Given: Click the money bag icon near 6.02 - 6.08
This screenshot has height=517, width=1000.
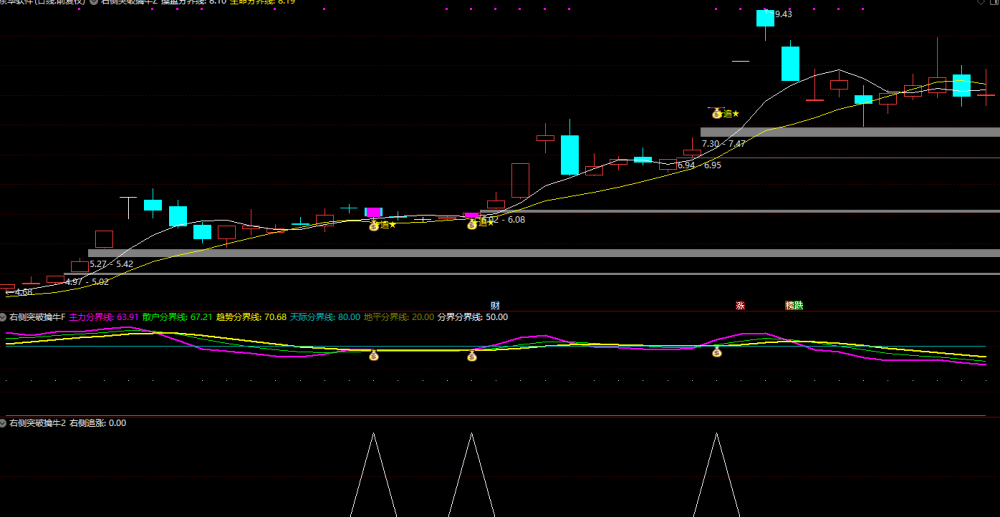Looking at the screenshot, I should [x=472, y=224].
